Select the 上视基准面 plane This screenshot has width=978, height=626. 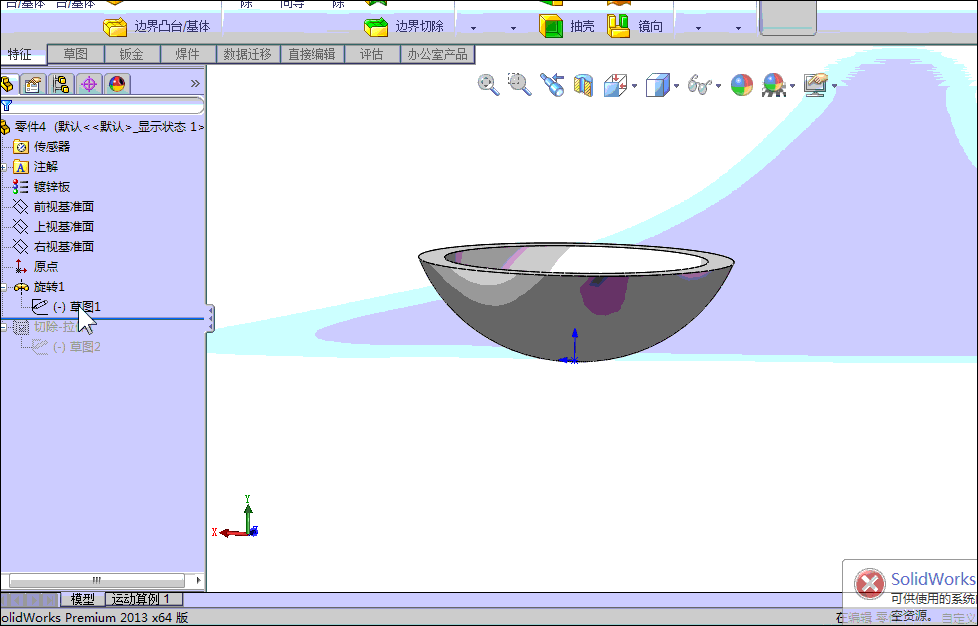[54, 226]
